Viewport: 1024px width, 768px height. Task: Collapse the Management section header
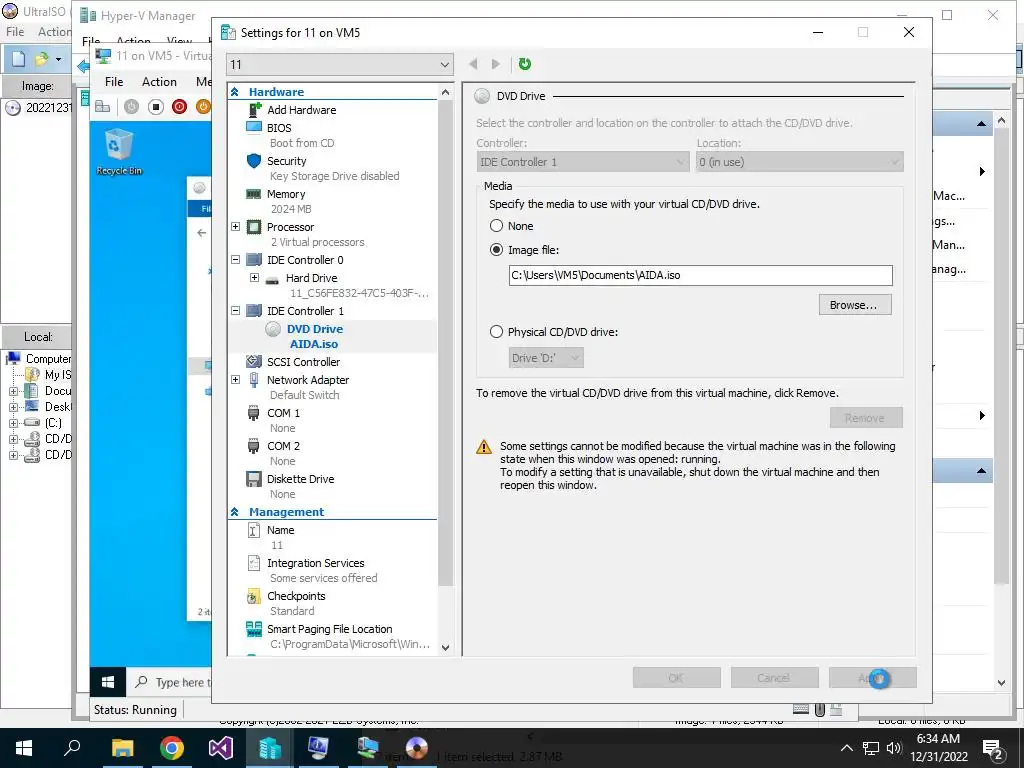point(234,512)
